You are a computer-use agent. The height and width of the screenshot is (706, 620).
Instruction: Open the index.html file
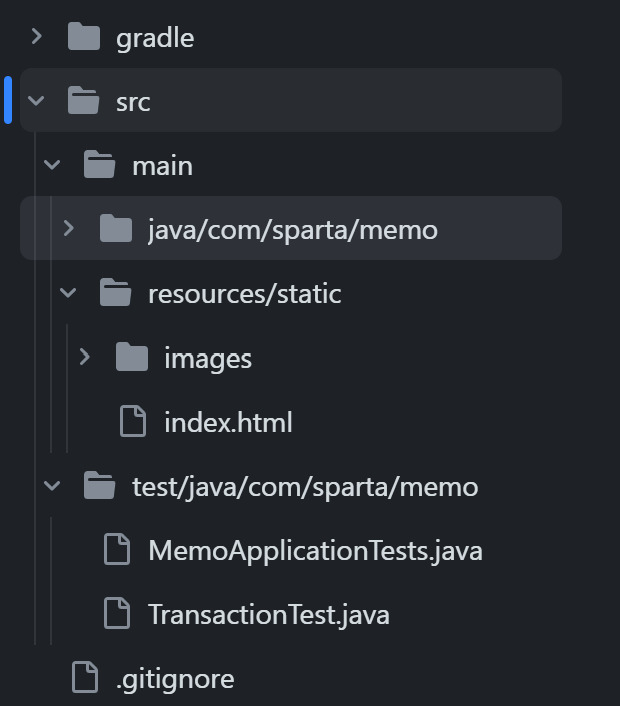point(228,422)
